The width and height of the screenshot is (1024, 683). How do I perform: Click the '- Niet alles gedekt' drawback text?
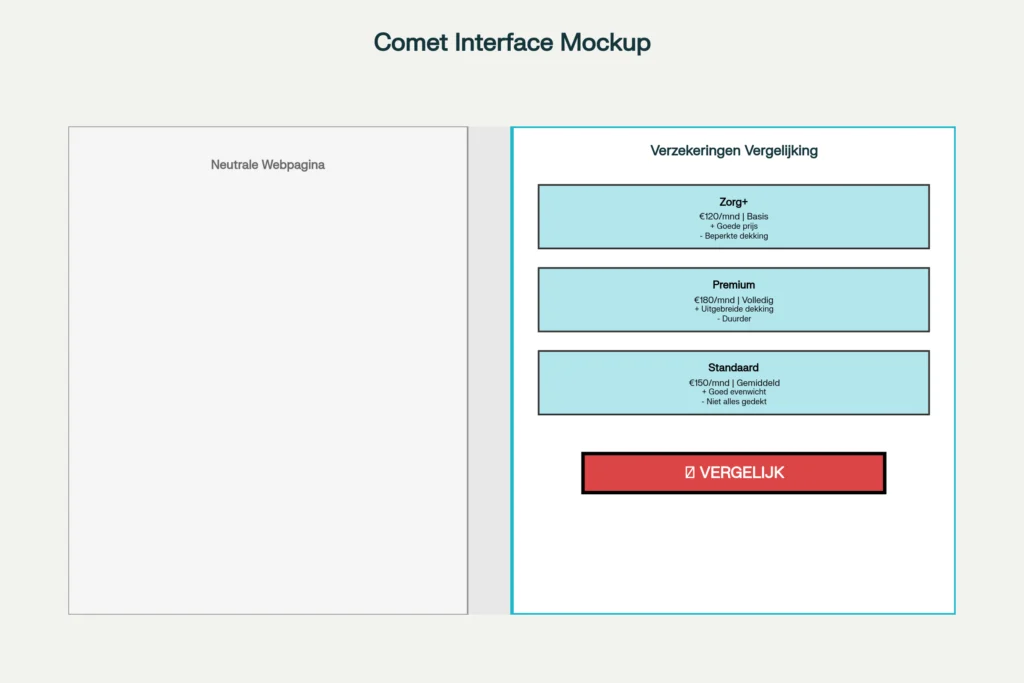point(733,402)
